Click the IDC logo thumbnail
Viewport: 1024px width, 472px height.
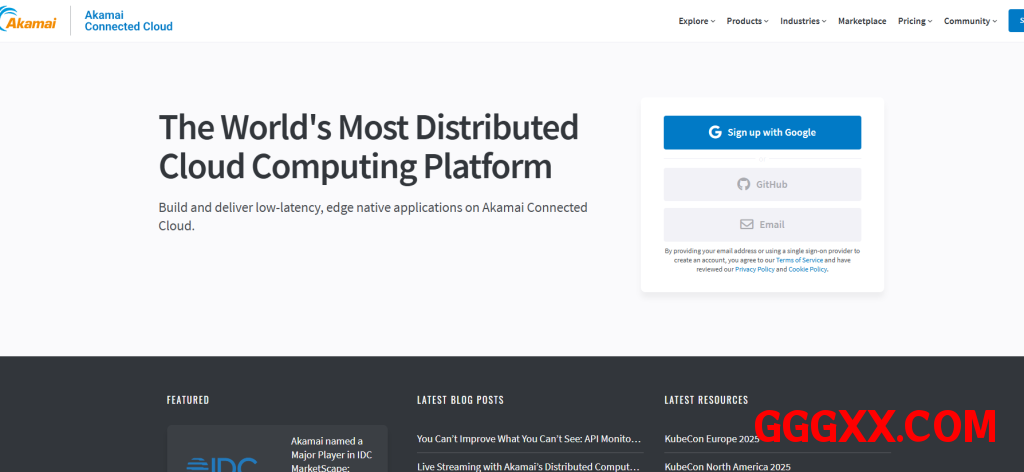222,462
